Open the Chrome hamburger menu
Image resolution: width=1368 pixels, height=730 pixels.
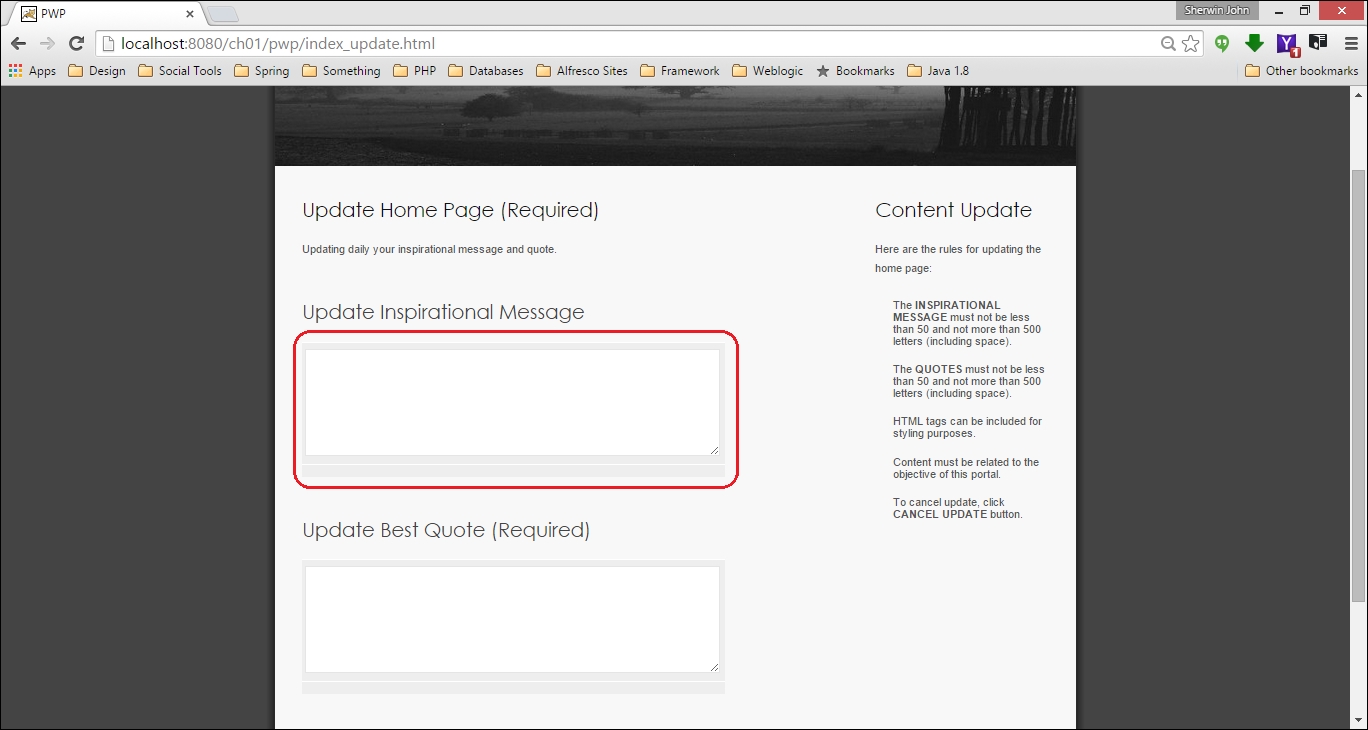(x=1350, y=43)
